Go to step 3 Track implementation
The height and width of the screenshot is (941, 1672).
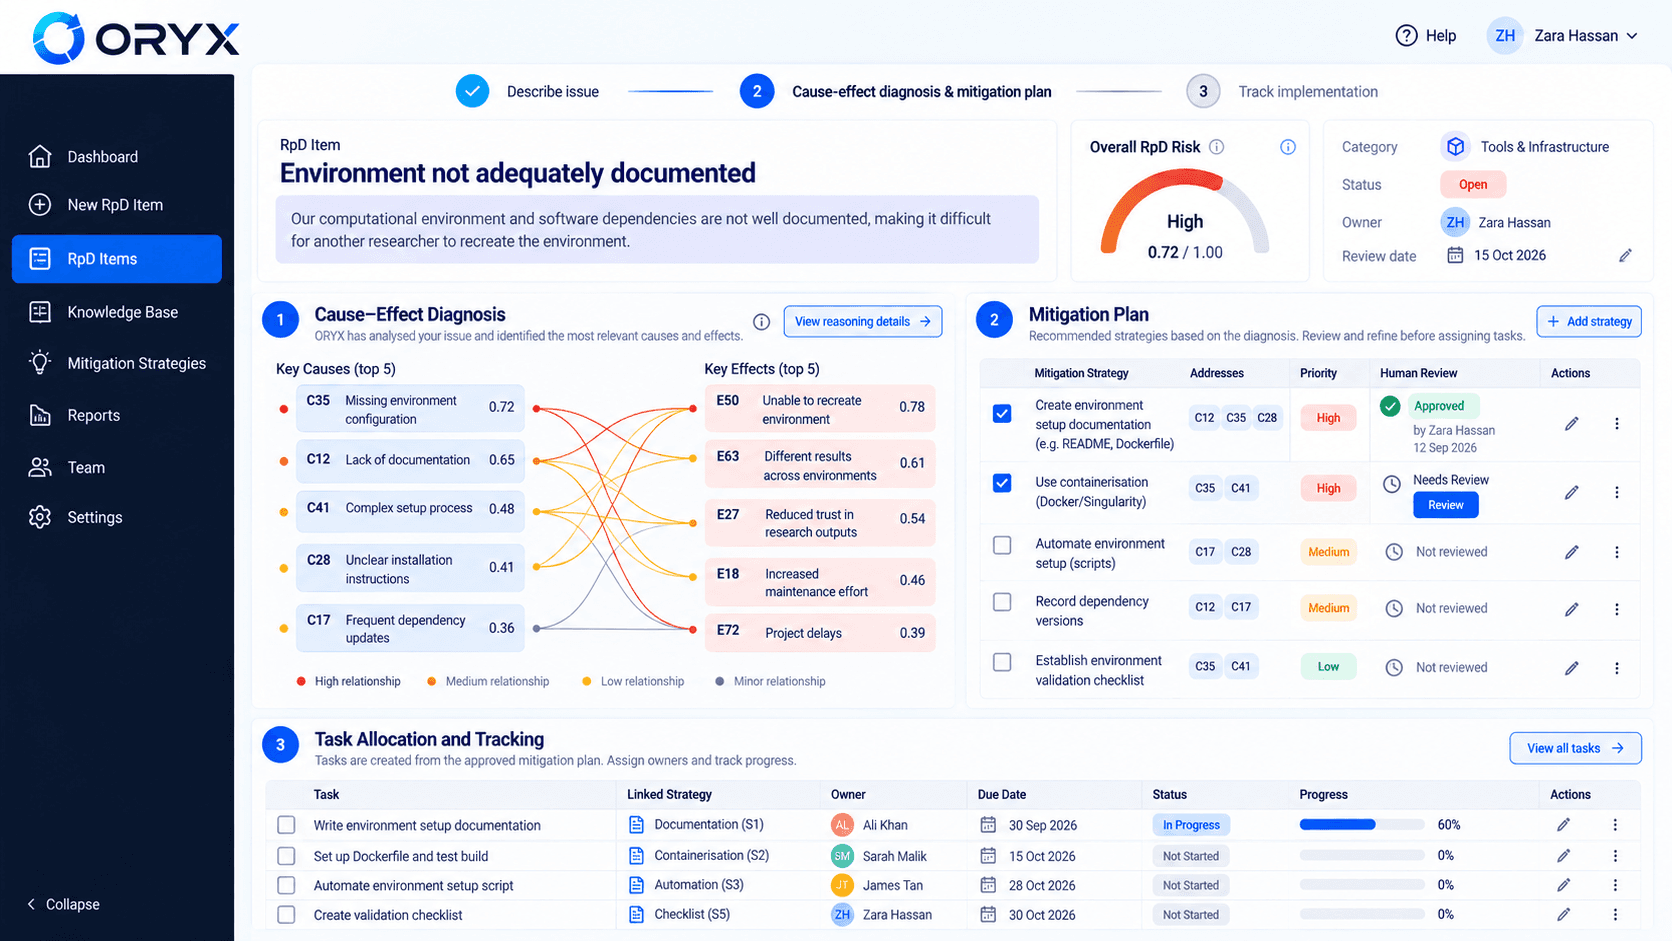pyautogui.click(x=1282, y=91)
